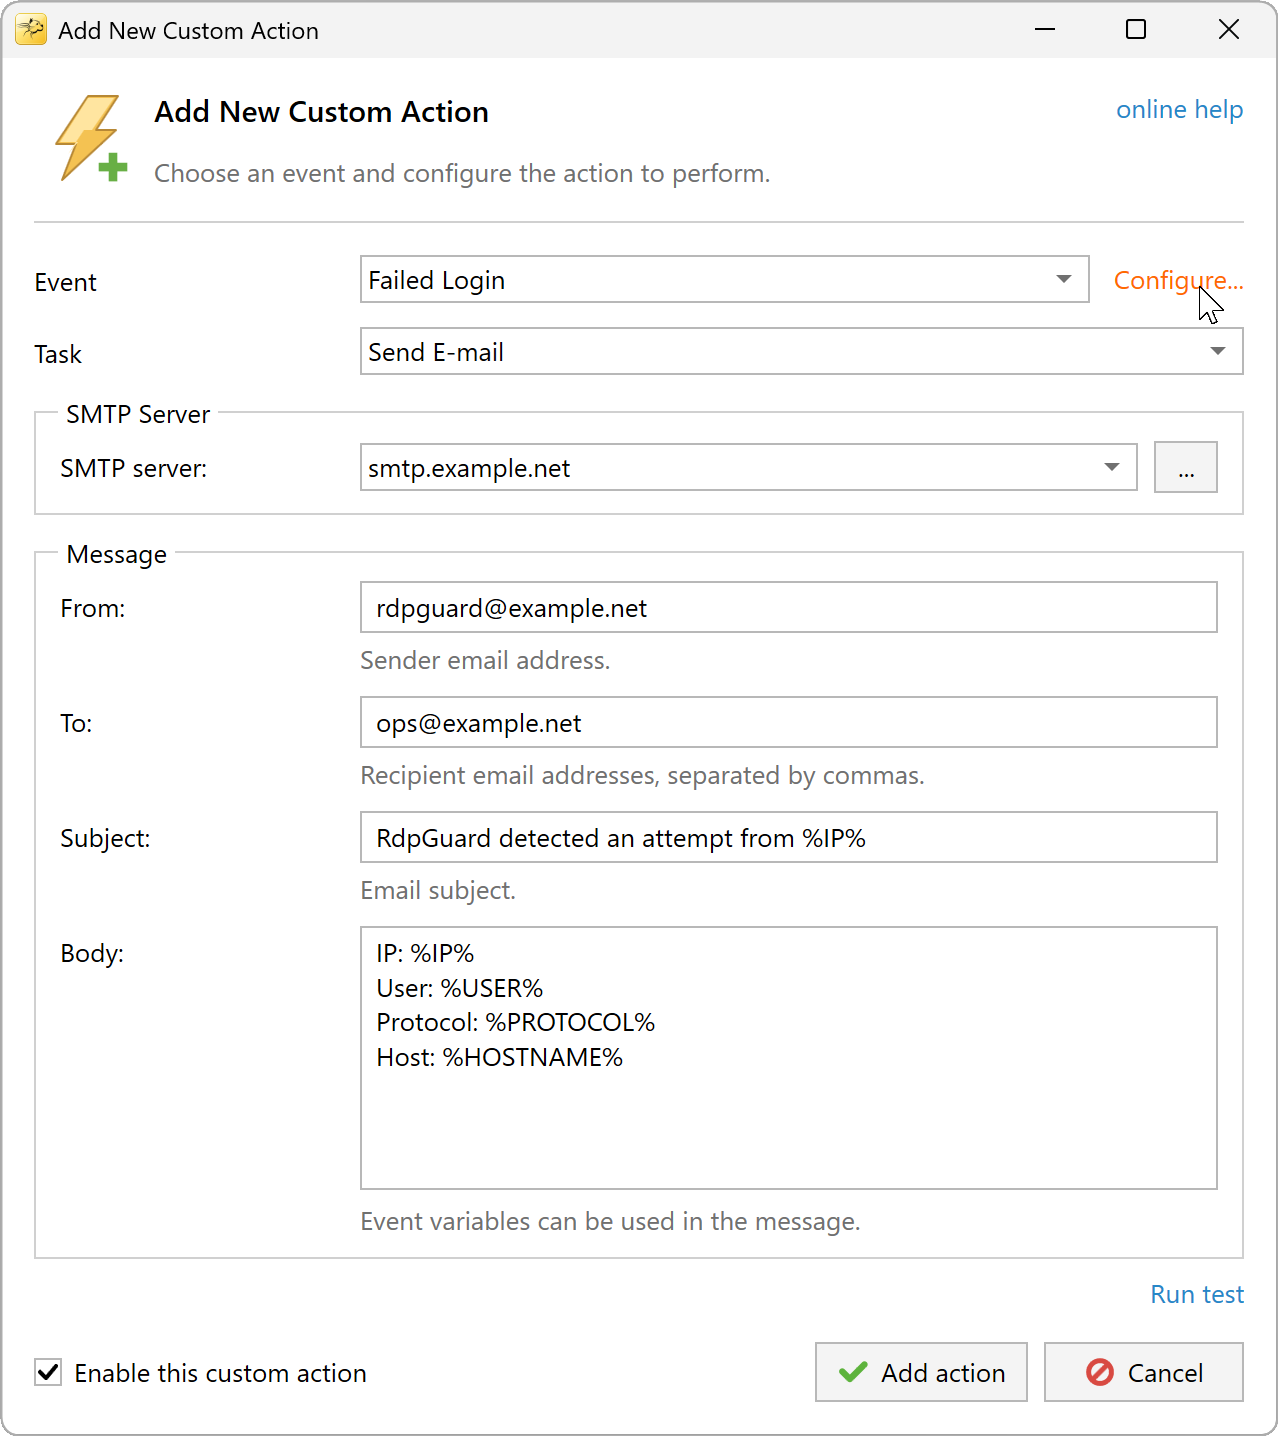The height and width of the screenshot is (1436, 1278).
Task: Open the Event dropdown showing Failed Login
Action: 724,279
